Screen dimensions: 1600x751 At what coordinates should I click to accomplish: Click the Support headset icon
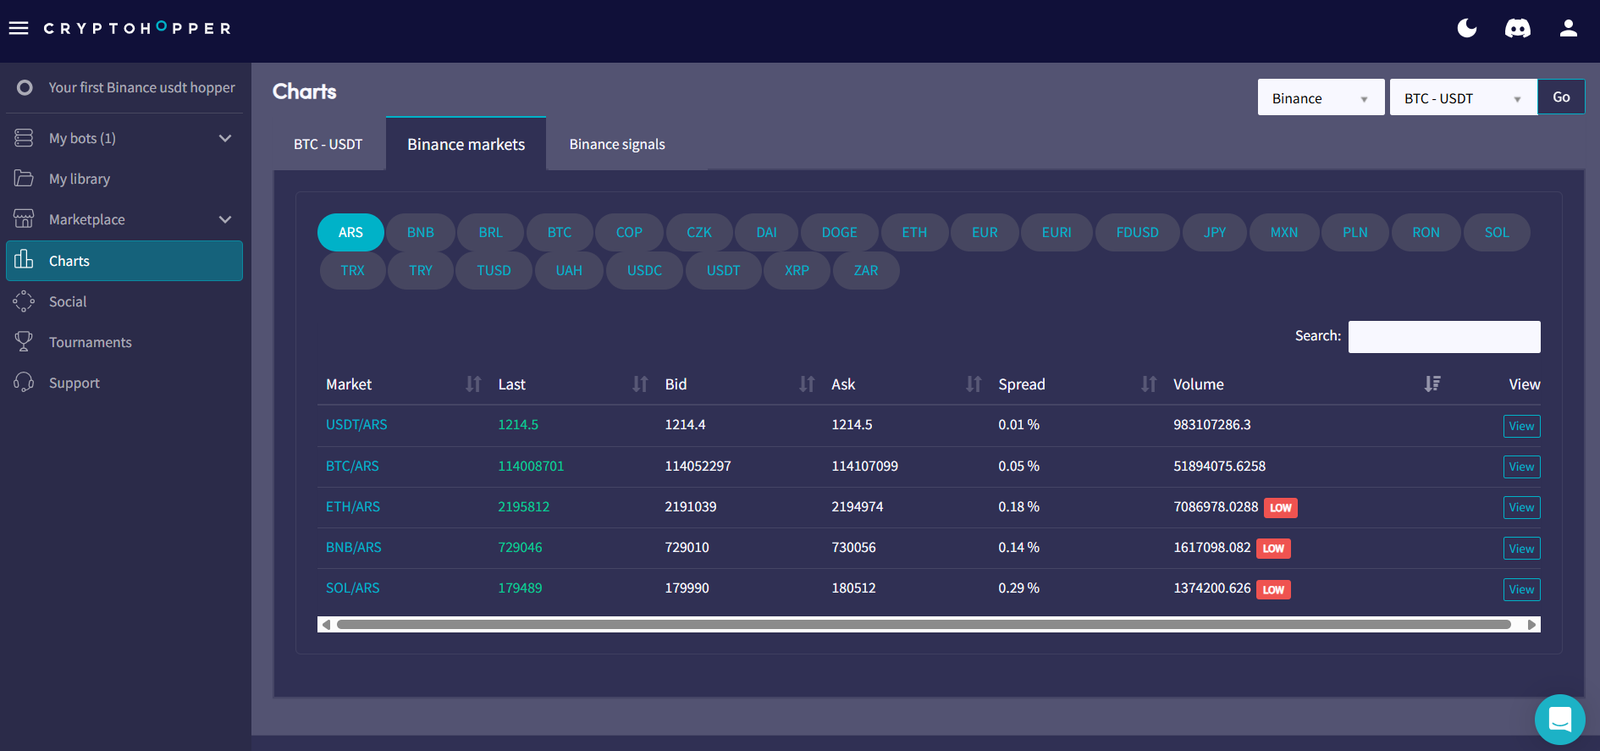click(x=24, y=382)
